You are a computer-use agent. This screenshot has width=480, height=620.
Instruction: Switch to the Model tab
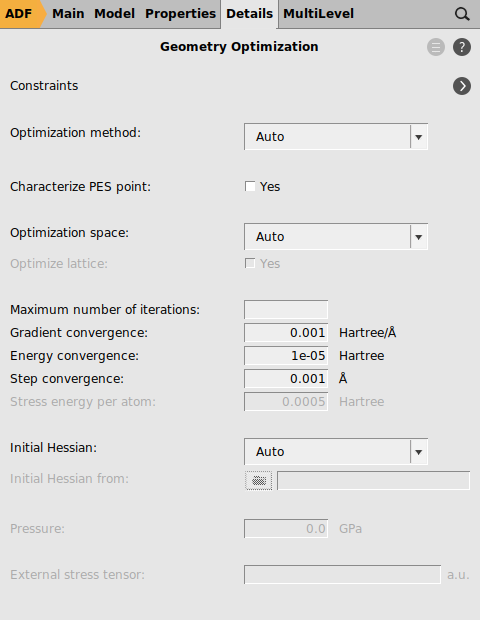click(x=114, y=14)
